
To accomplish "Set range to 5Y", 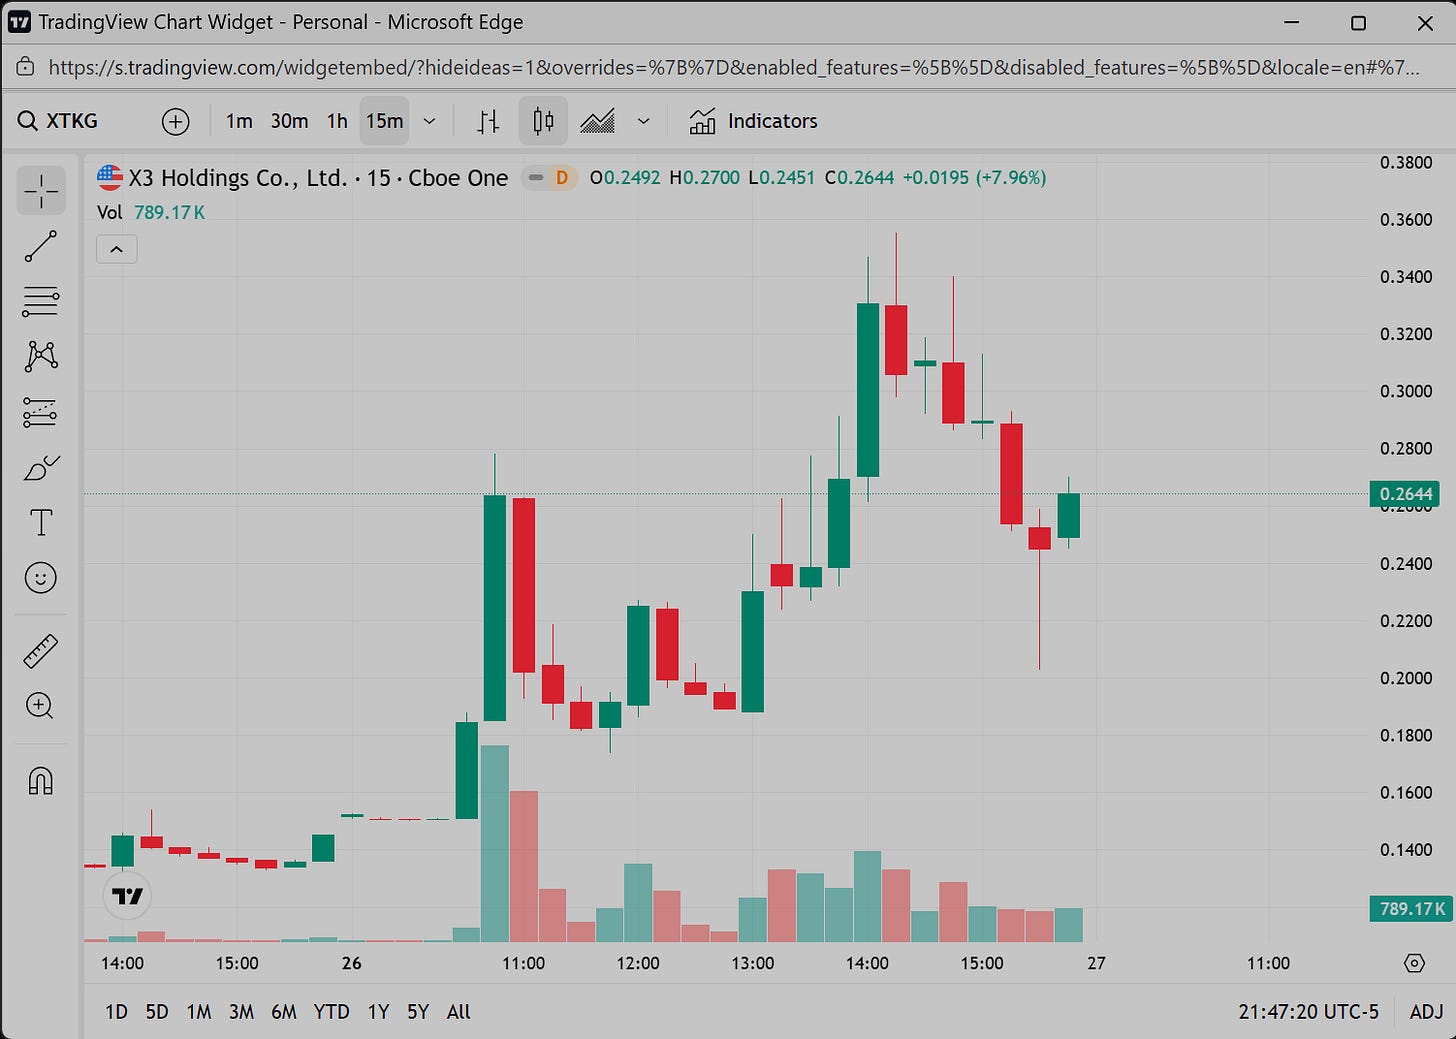I will [x=418, y=1012].
